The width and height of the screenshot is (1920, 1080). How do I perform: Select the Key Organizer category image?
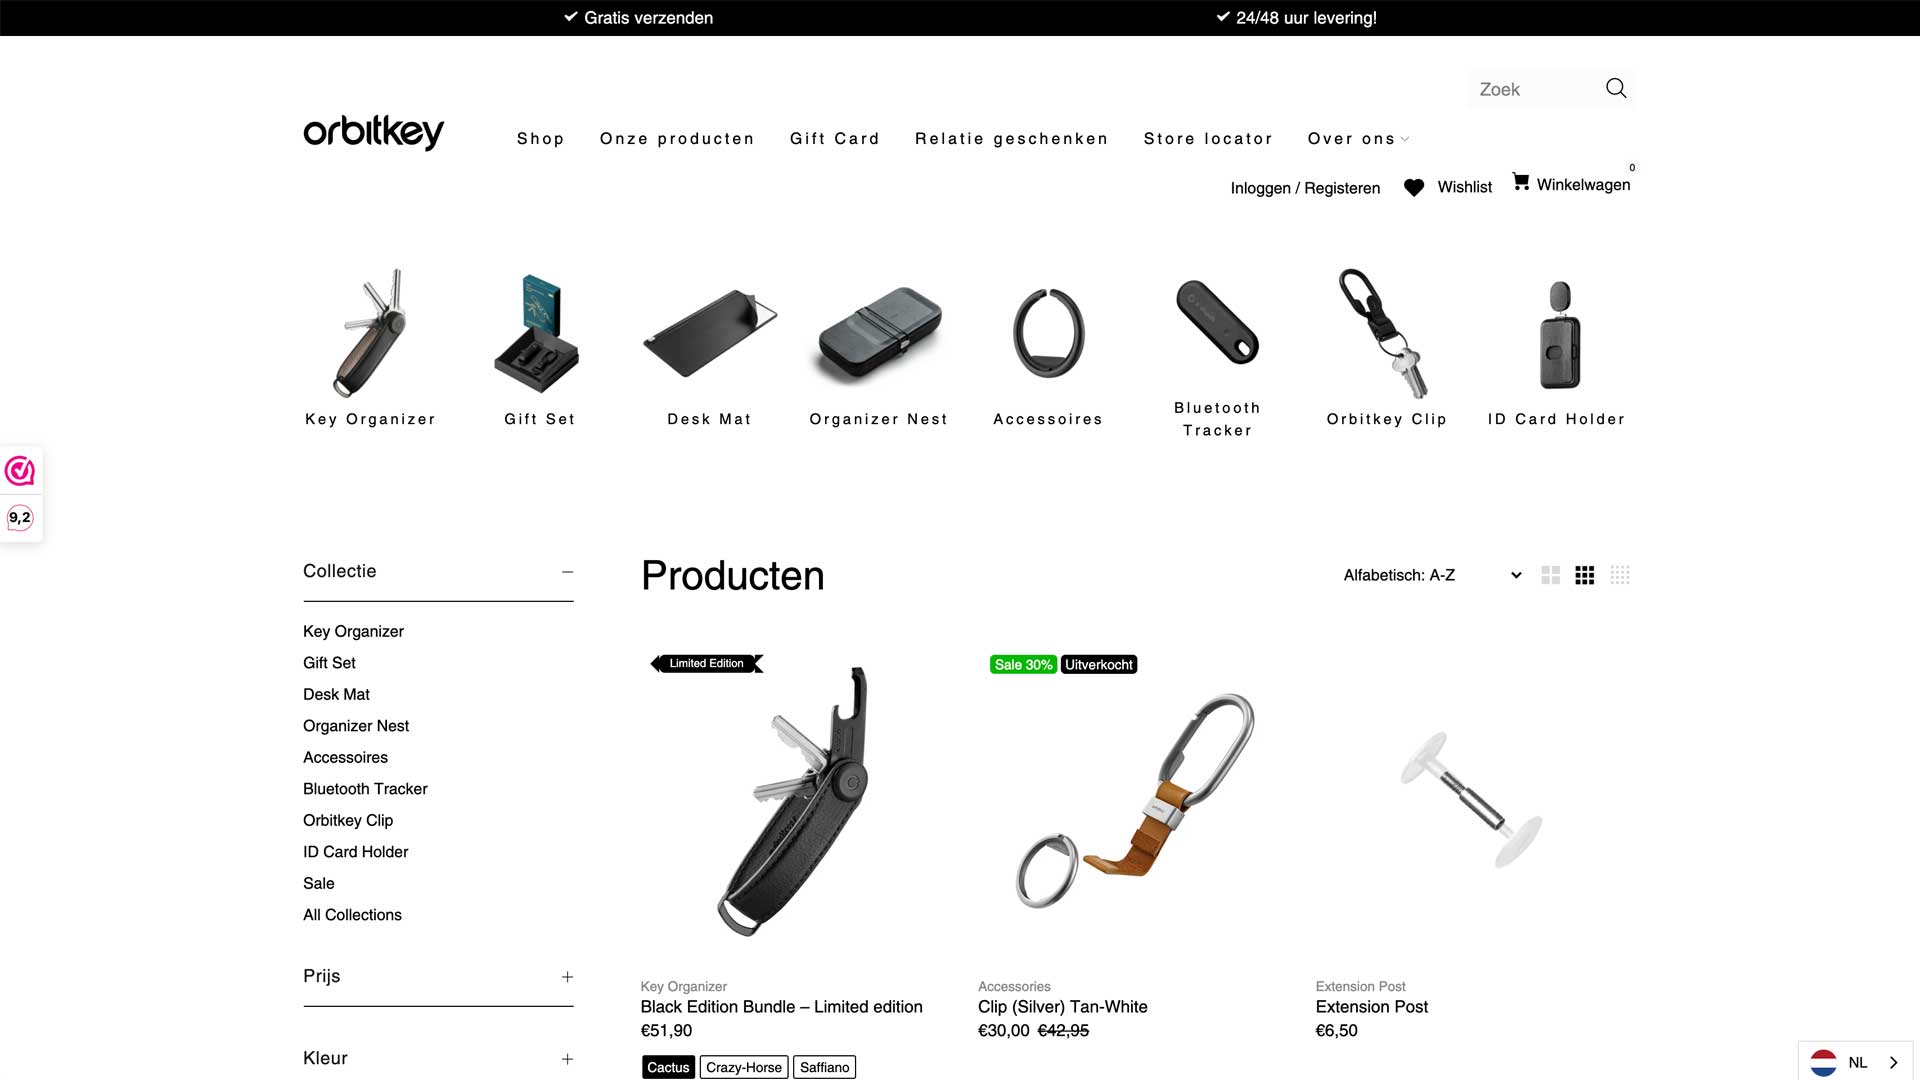pyautogui.click(x=371, y=333)
